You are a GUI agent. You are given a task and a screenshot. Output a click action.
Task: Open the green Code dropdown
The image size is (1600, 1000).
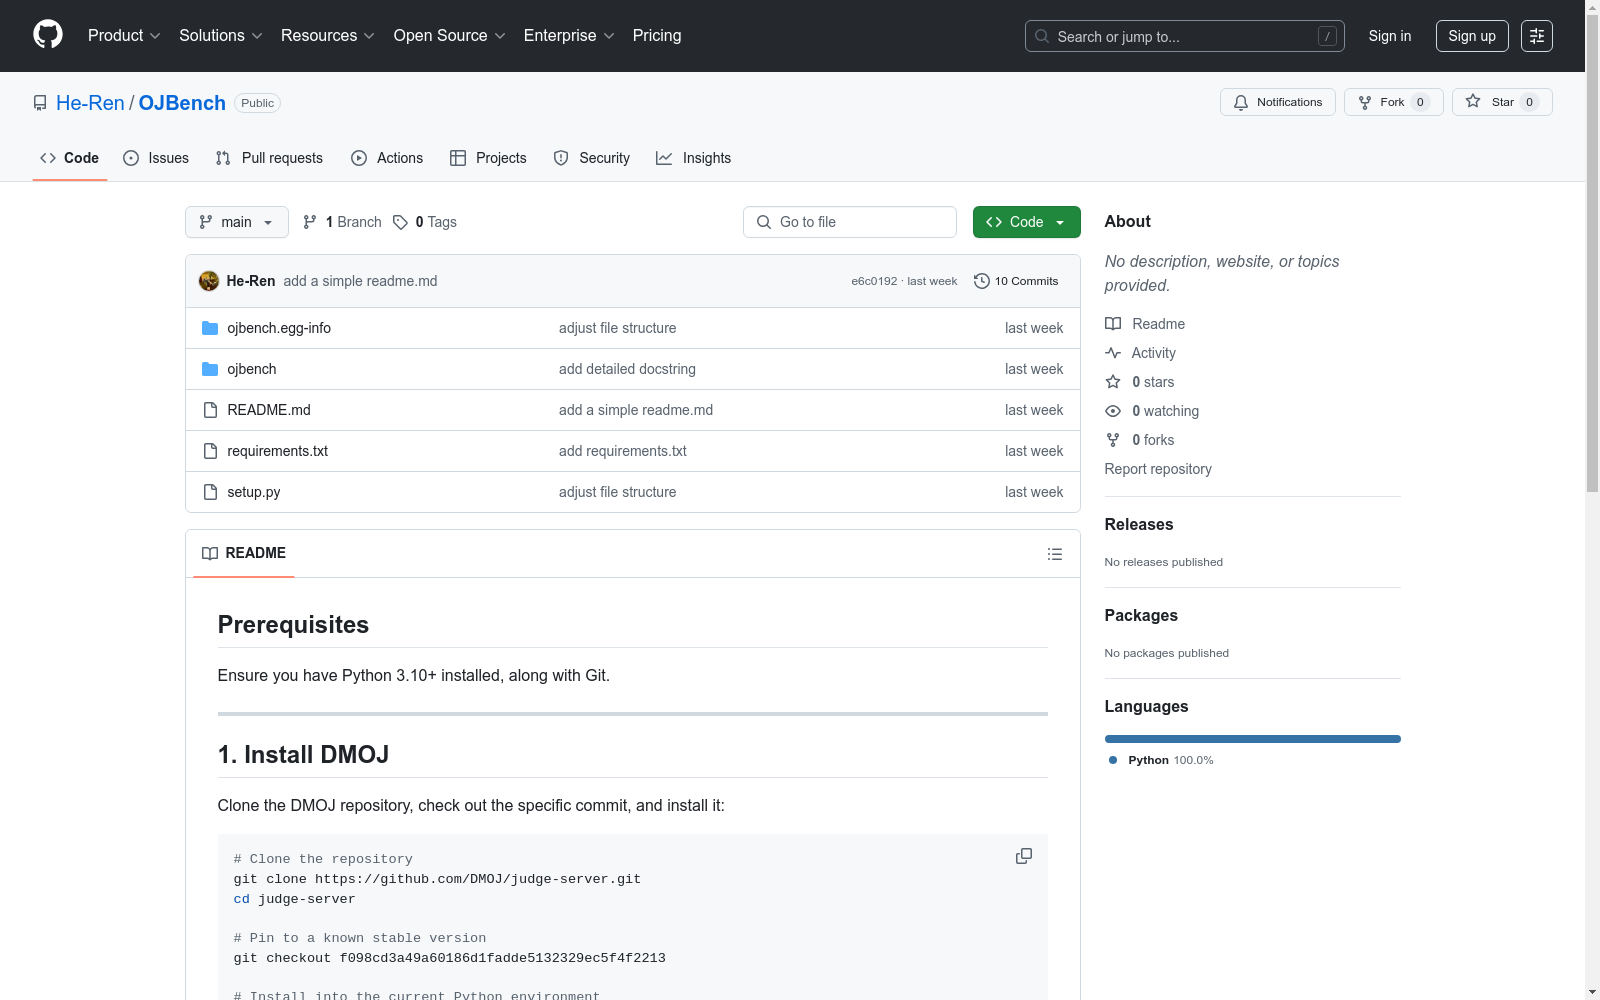1026,222
